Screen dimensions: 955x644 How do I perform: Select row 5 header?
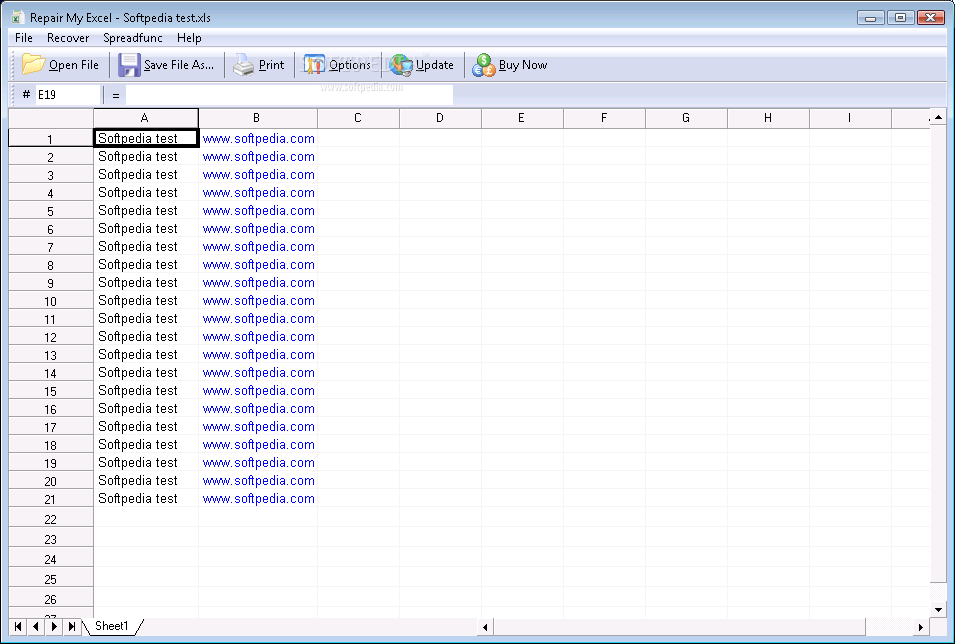pyautogui.click(x=51, y=211)
